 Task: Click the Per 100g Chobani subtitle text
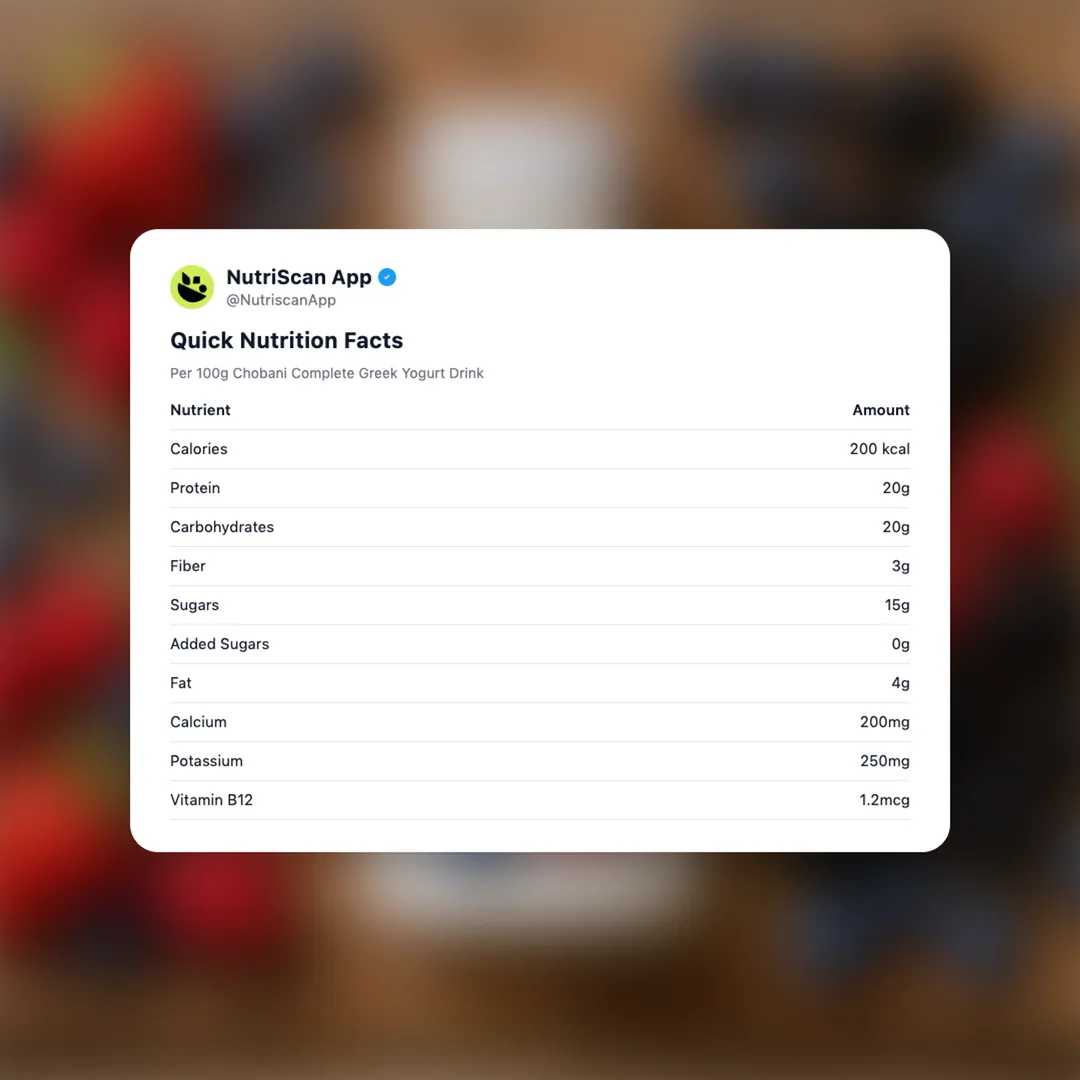click(327, 373)
